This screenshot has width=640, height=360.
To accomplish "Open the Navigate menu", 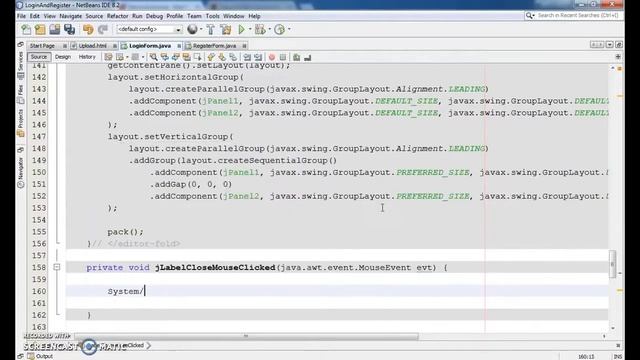I will click(71, 16).
